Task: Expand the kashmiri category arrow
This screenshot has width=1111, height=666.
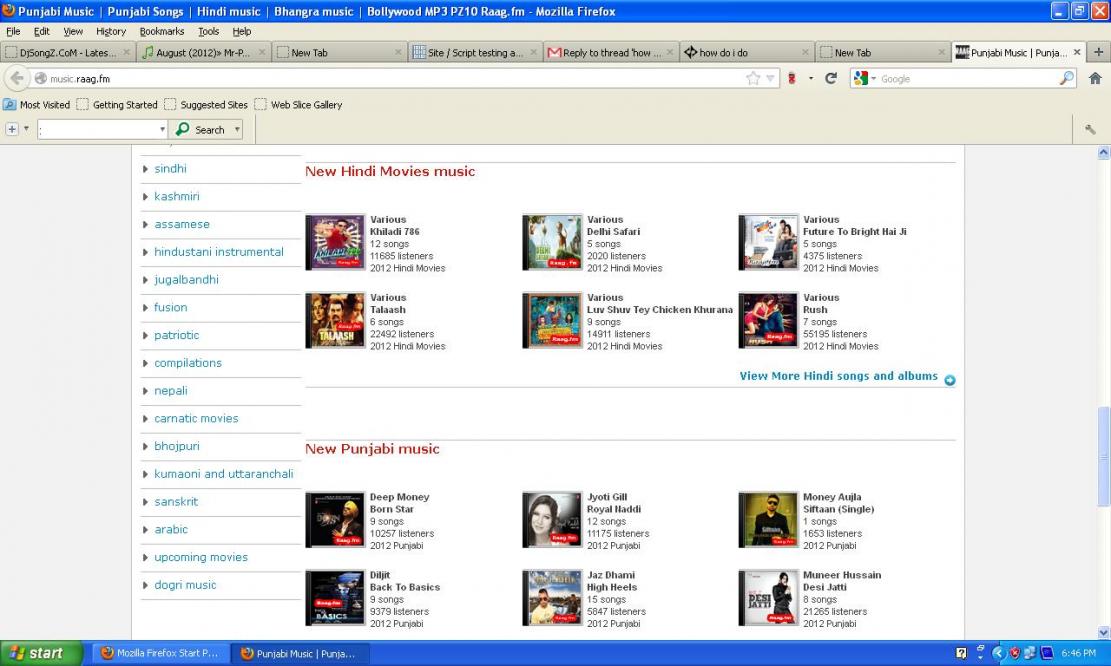Action: point(145,196)
